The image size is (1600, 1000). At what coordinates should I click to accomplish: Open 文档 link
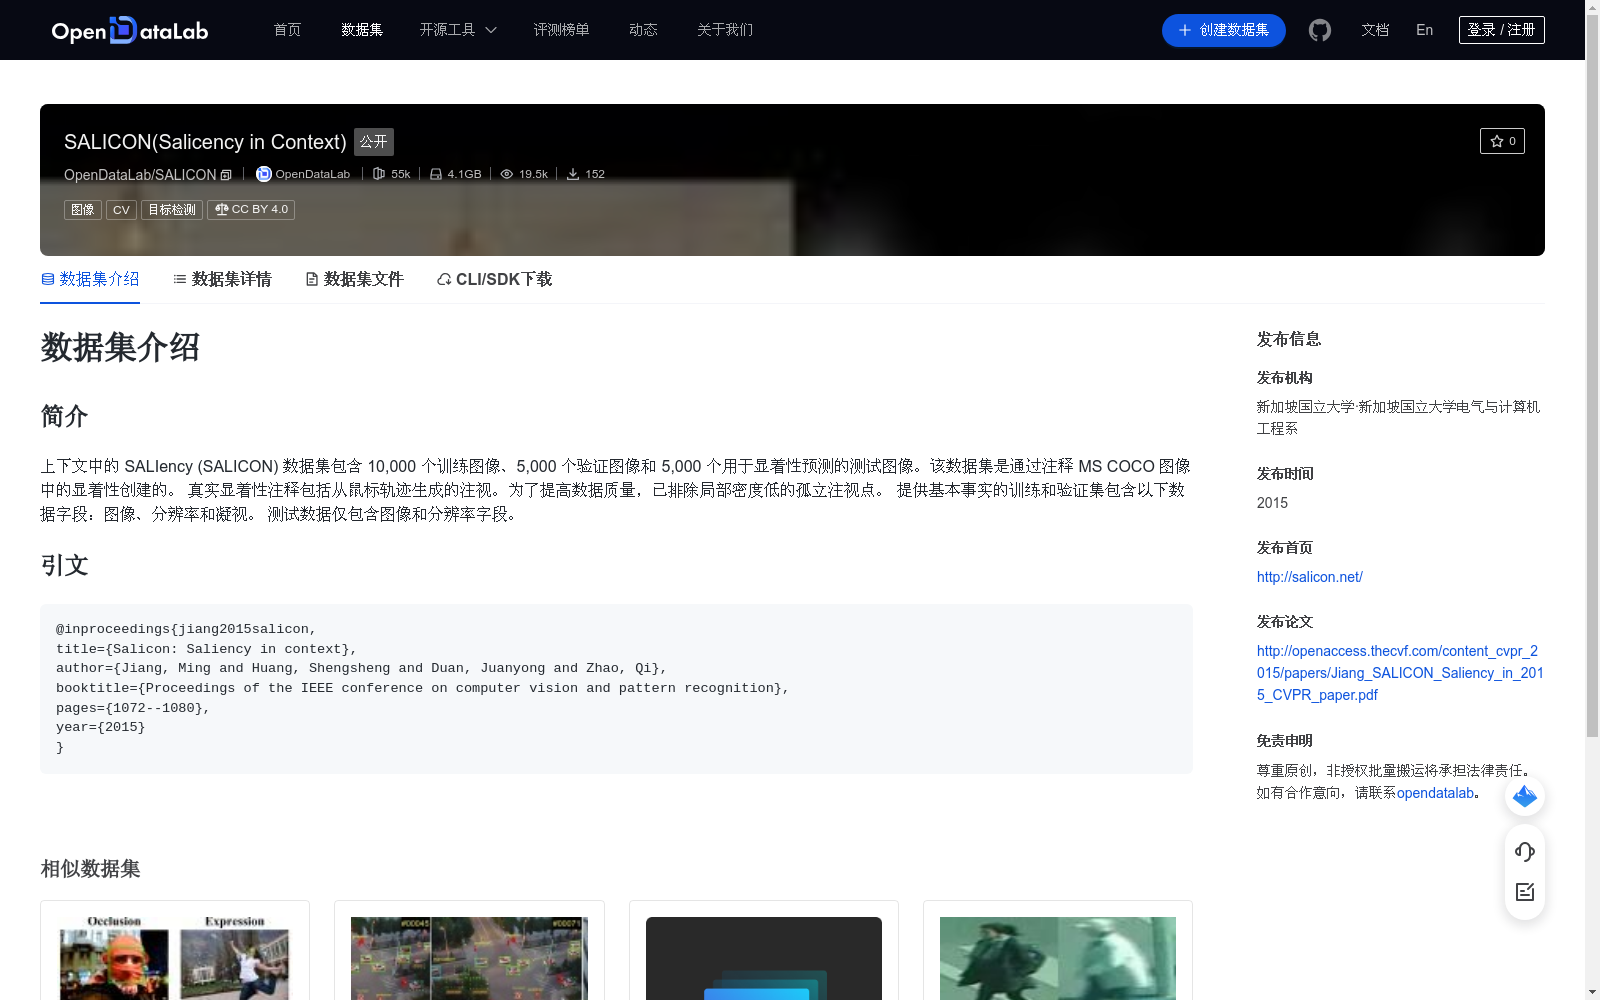1375,30
